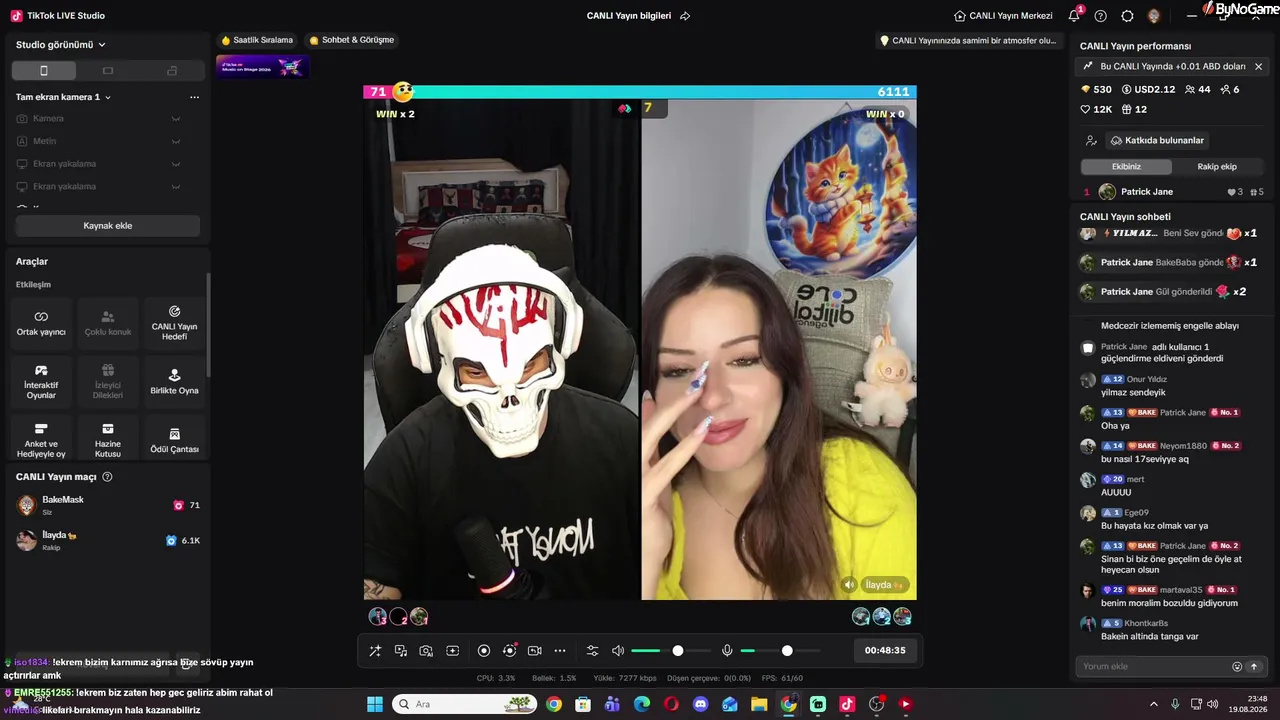The image size is (1280, 720).
Task: Open the settings gear in title bar
Action: (x=1128, y=16)
